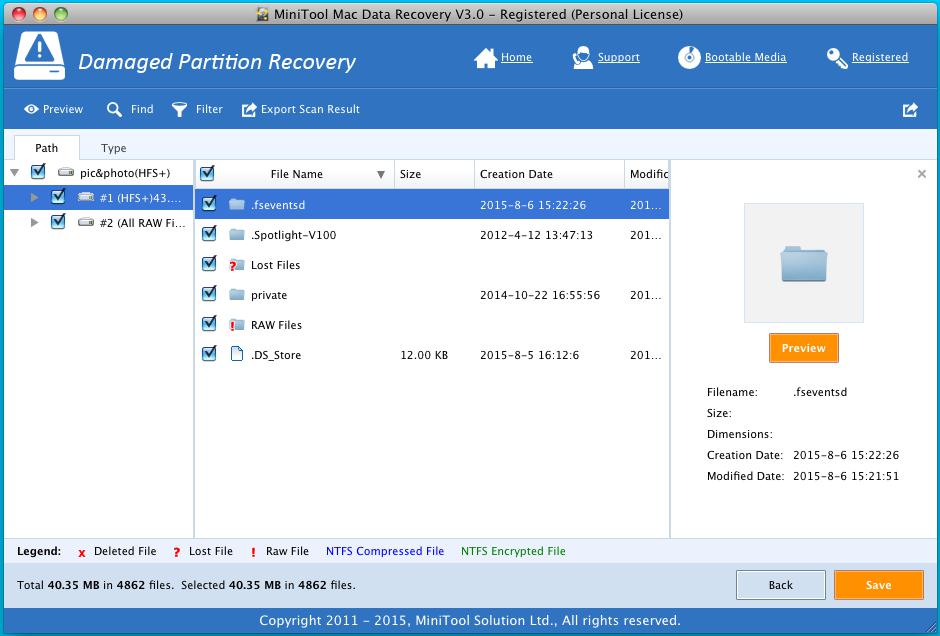The height and width of the screenshot is (636, 940).
Task: Open Support via the headset icon
Action: click(x=582, y=58)
